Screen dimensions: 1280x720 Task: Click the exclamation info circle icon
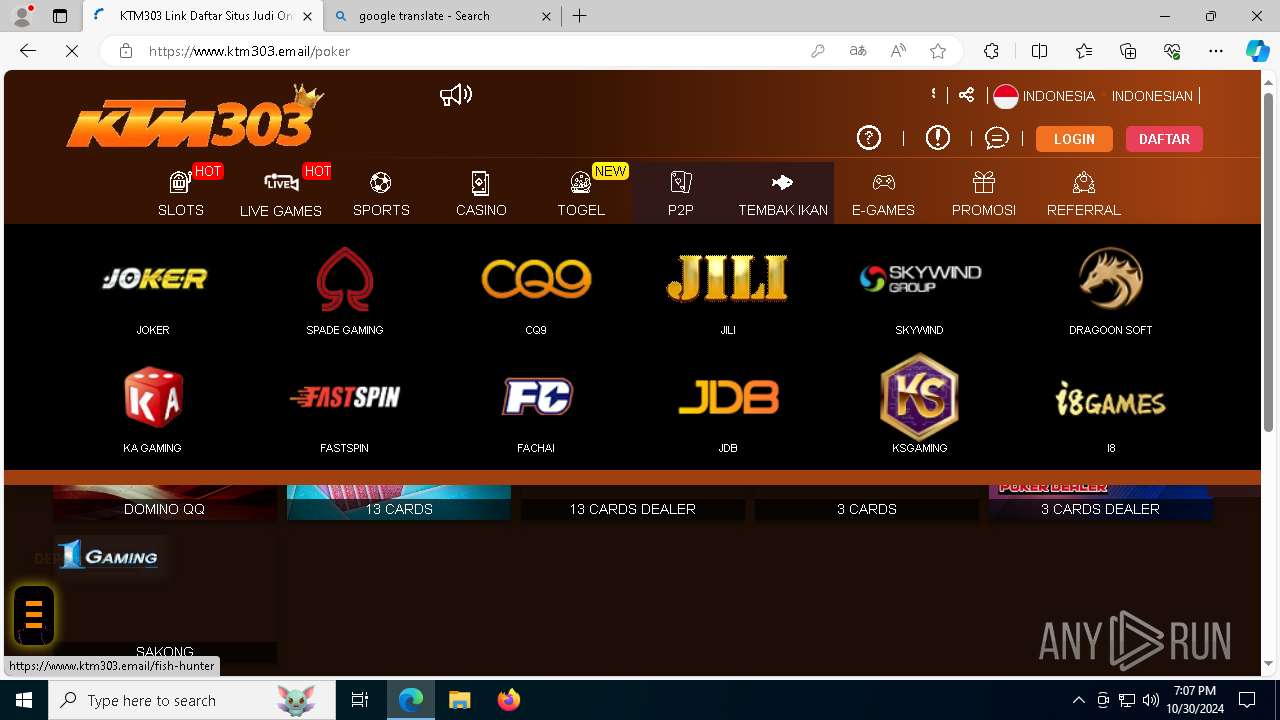(938, 138)
